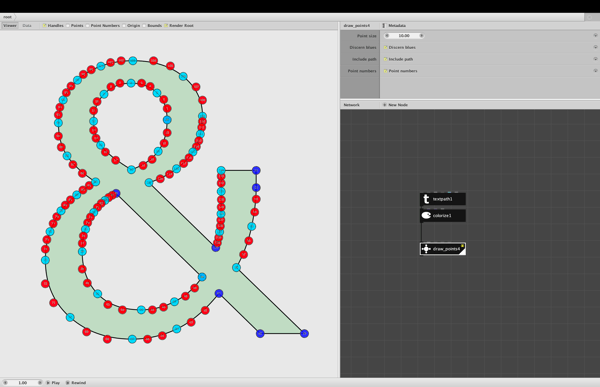Click the frame number field showing 1.00
The image size is (600, 387).
23,383
